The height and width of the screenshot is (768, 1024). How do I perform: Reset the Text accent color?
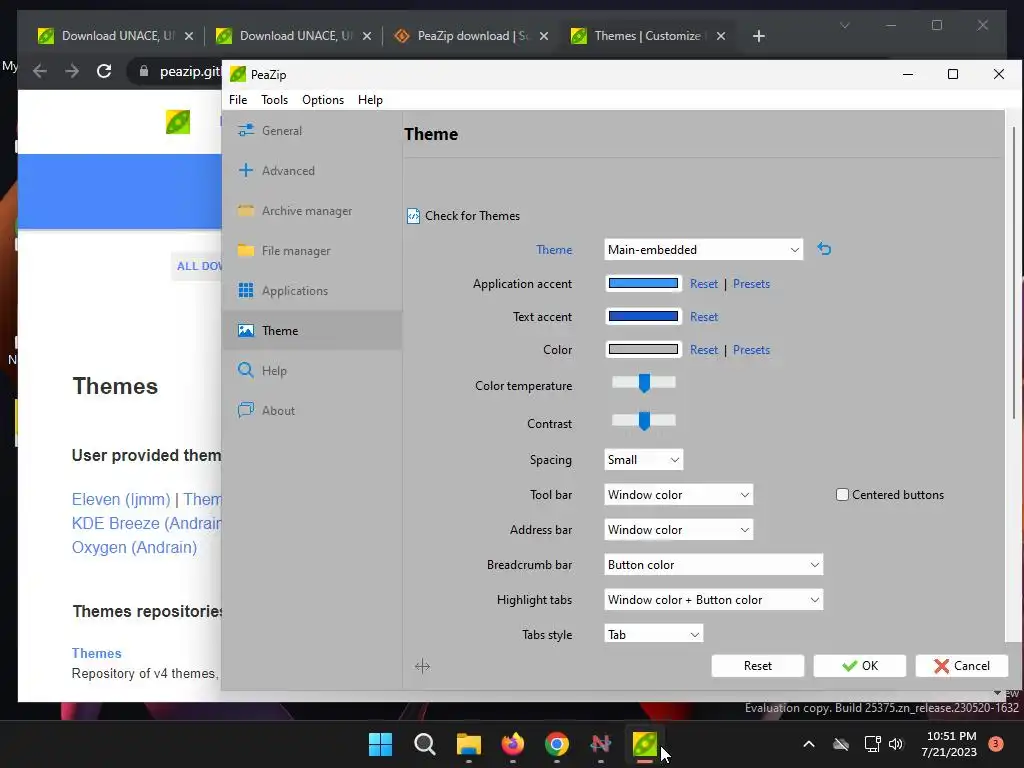pyautogui.click(x=703, y=317)
